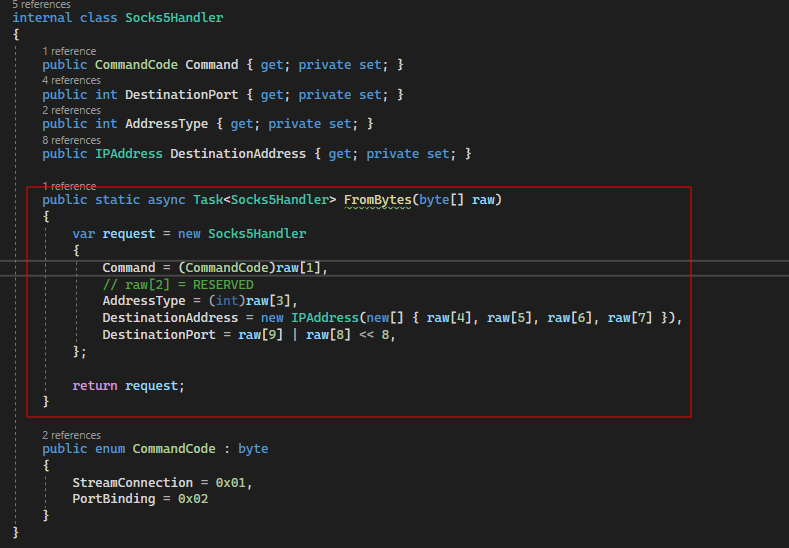This screenshot has width=789, height=548.
Task: Click "4 references" above the DestinationPort property
Action: point(71,80)
